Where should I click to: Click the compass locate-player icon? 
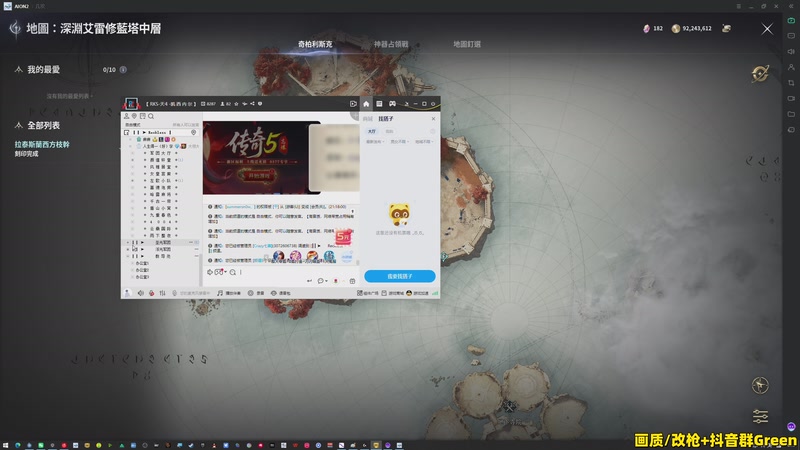[760, 385]
